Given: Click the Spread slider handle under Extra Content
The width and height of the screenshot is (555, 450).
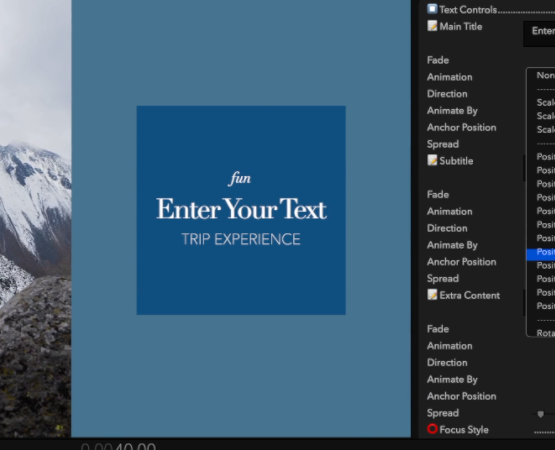Looking at the screenshot, I should click(x=540, y=414).
